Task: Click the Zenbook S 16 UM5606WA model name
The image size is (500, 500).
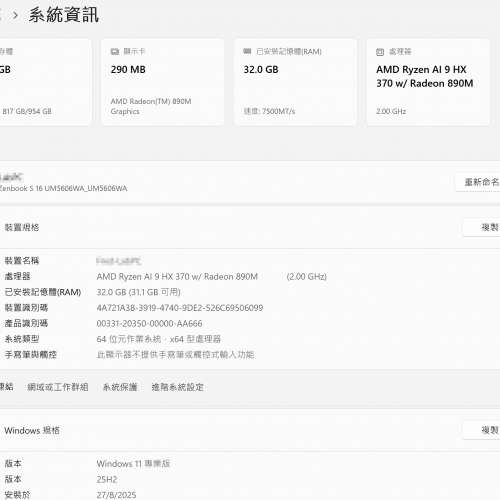Action: tap(63, 188)
